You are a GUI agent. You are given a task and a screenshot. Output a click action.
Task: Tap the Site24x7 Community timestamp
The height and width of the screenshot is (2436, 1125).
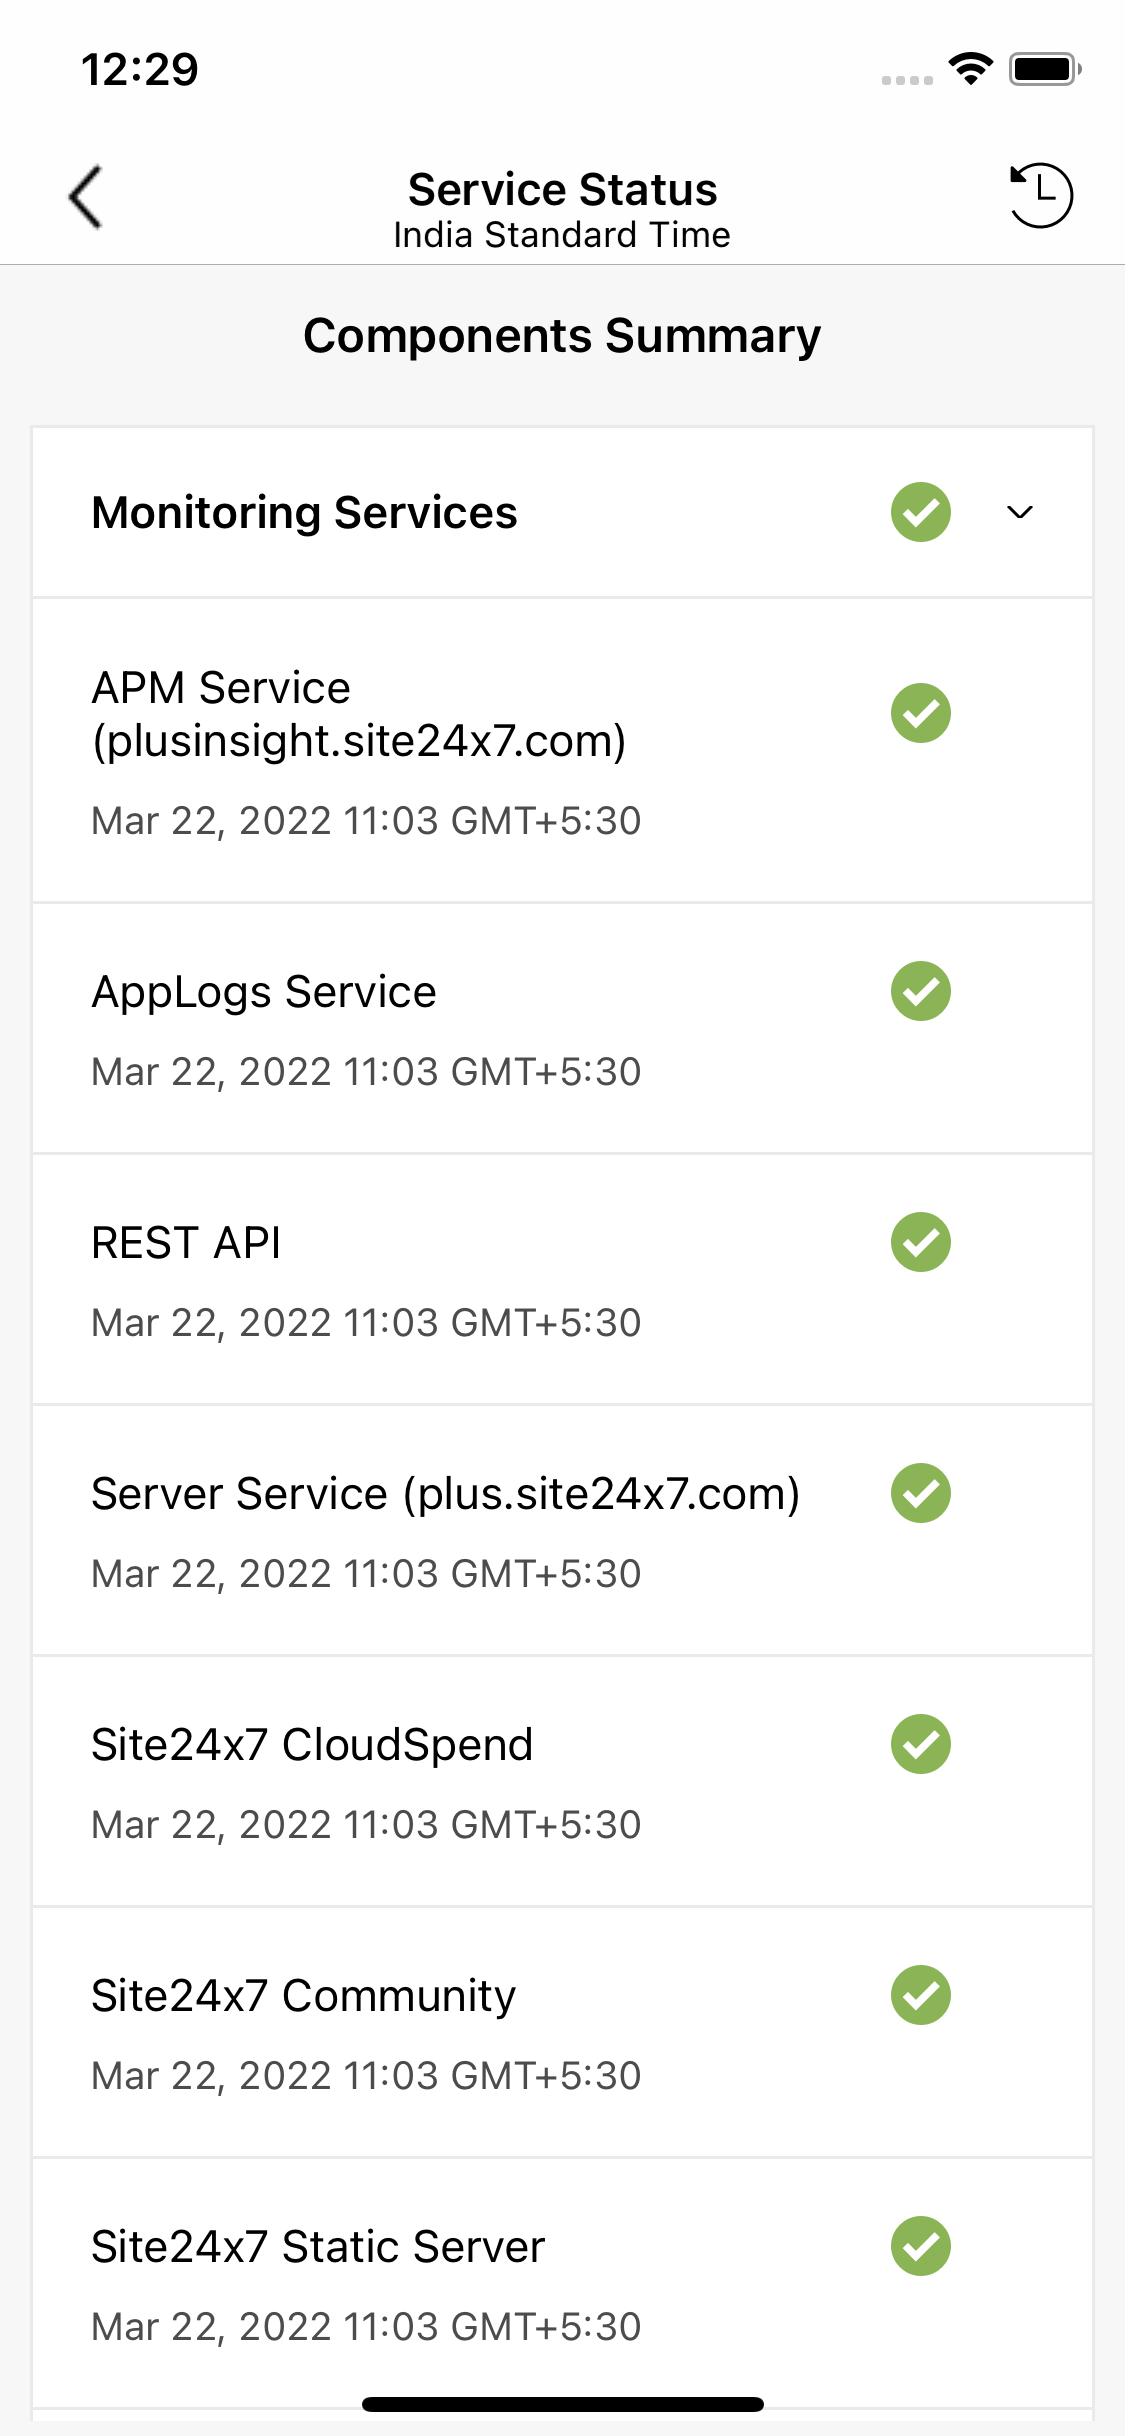click(366, 2076)
